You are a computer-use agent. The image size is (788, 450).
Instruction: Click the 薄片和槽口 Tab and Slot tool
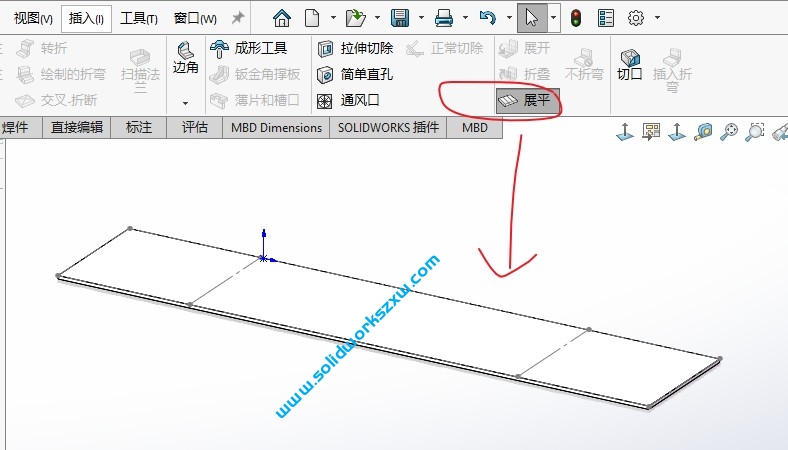coord(255,101)
